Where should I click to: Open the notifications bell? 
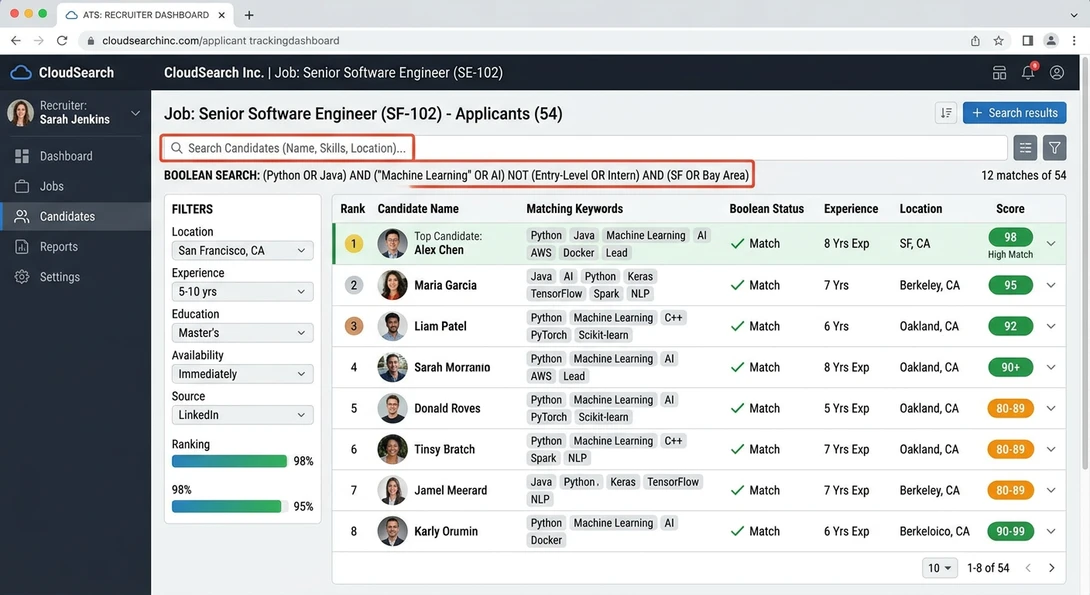click(x=1027, y=72)
